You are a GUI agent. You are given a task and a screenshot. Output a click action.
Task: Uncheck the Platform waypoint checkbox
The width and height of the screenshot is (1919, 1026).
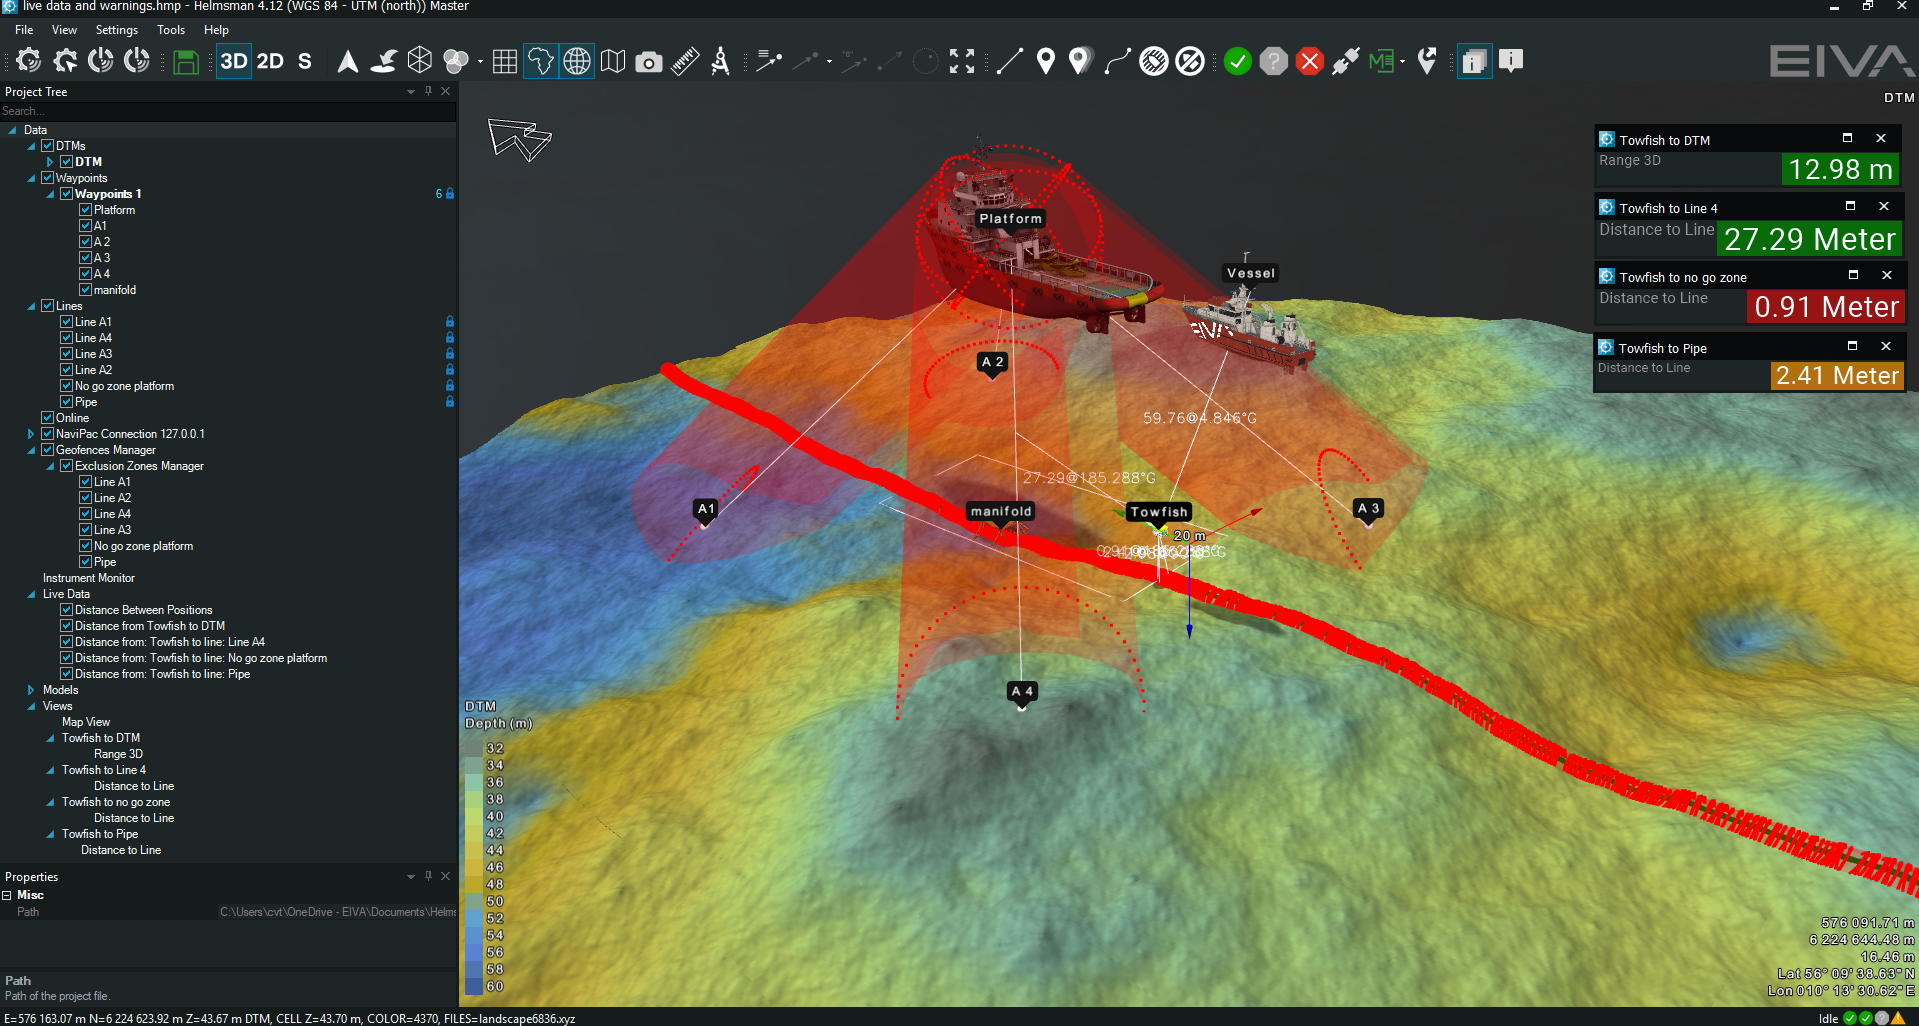tap(85, 210)
